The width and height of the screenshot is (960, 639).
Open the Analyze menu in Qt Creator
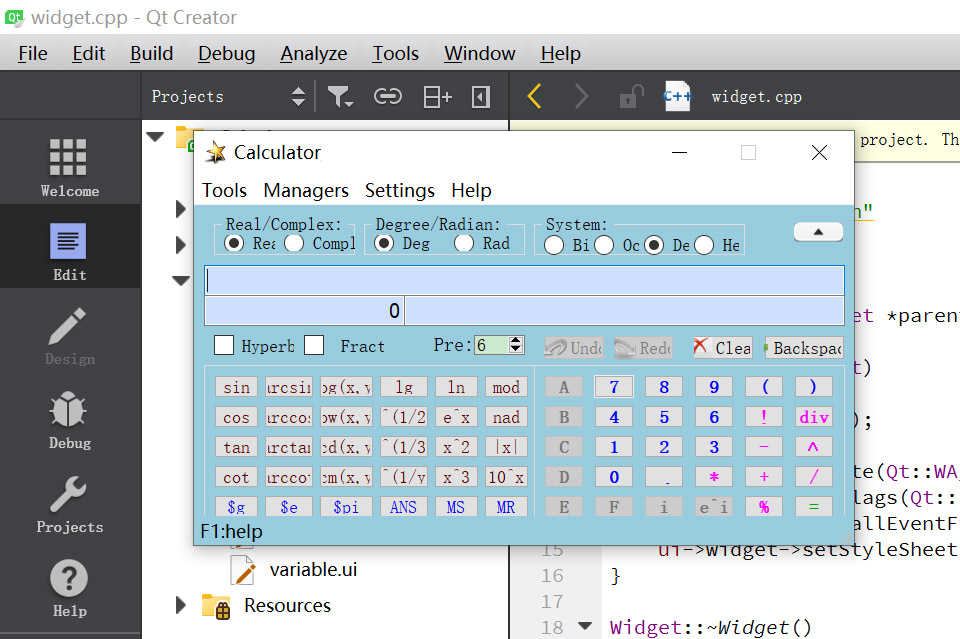tap(313, 54)
